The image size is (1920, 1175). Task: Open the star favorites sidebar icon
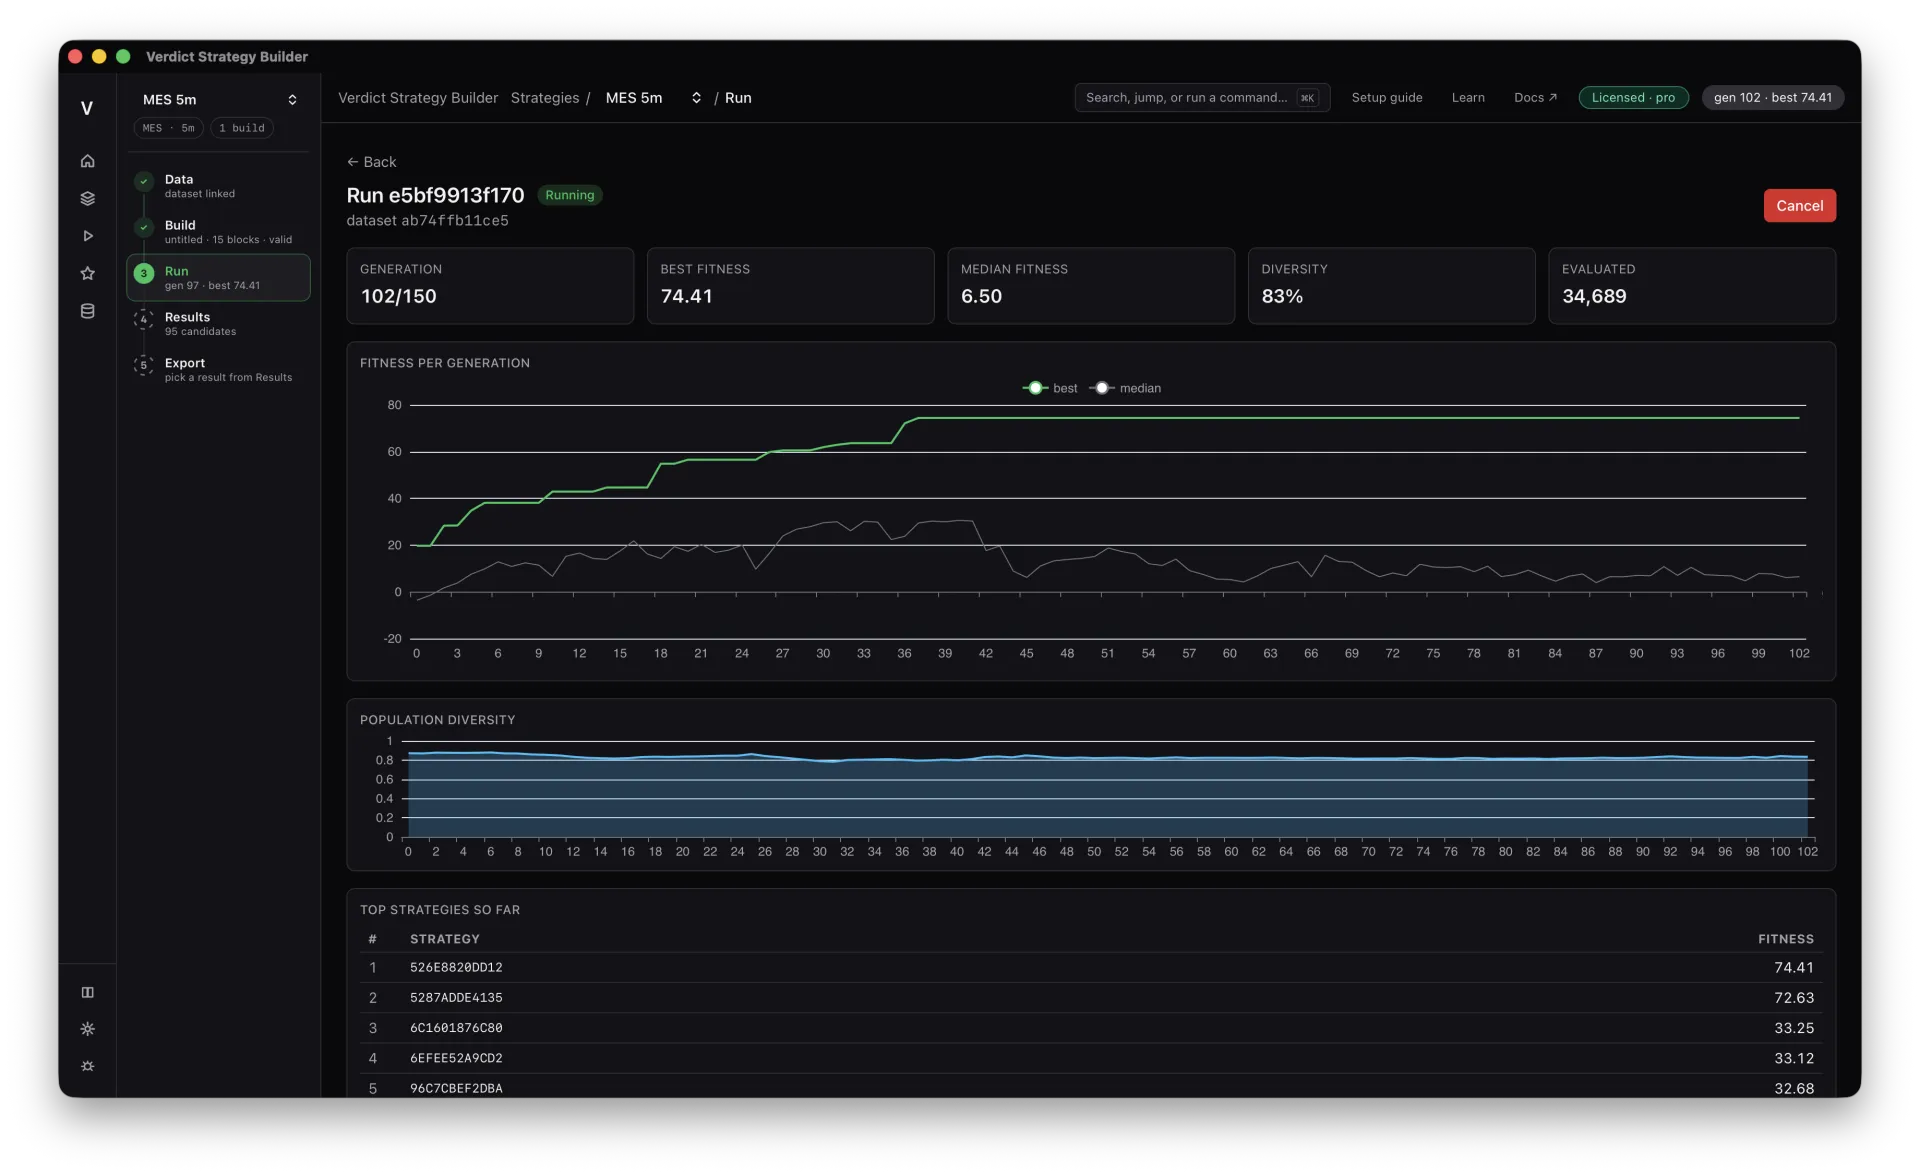(x=87, y=273)
